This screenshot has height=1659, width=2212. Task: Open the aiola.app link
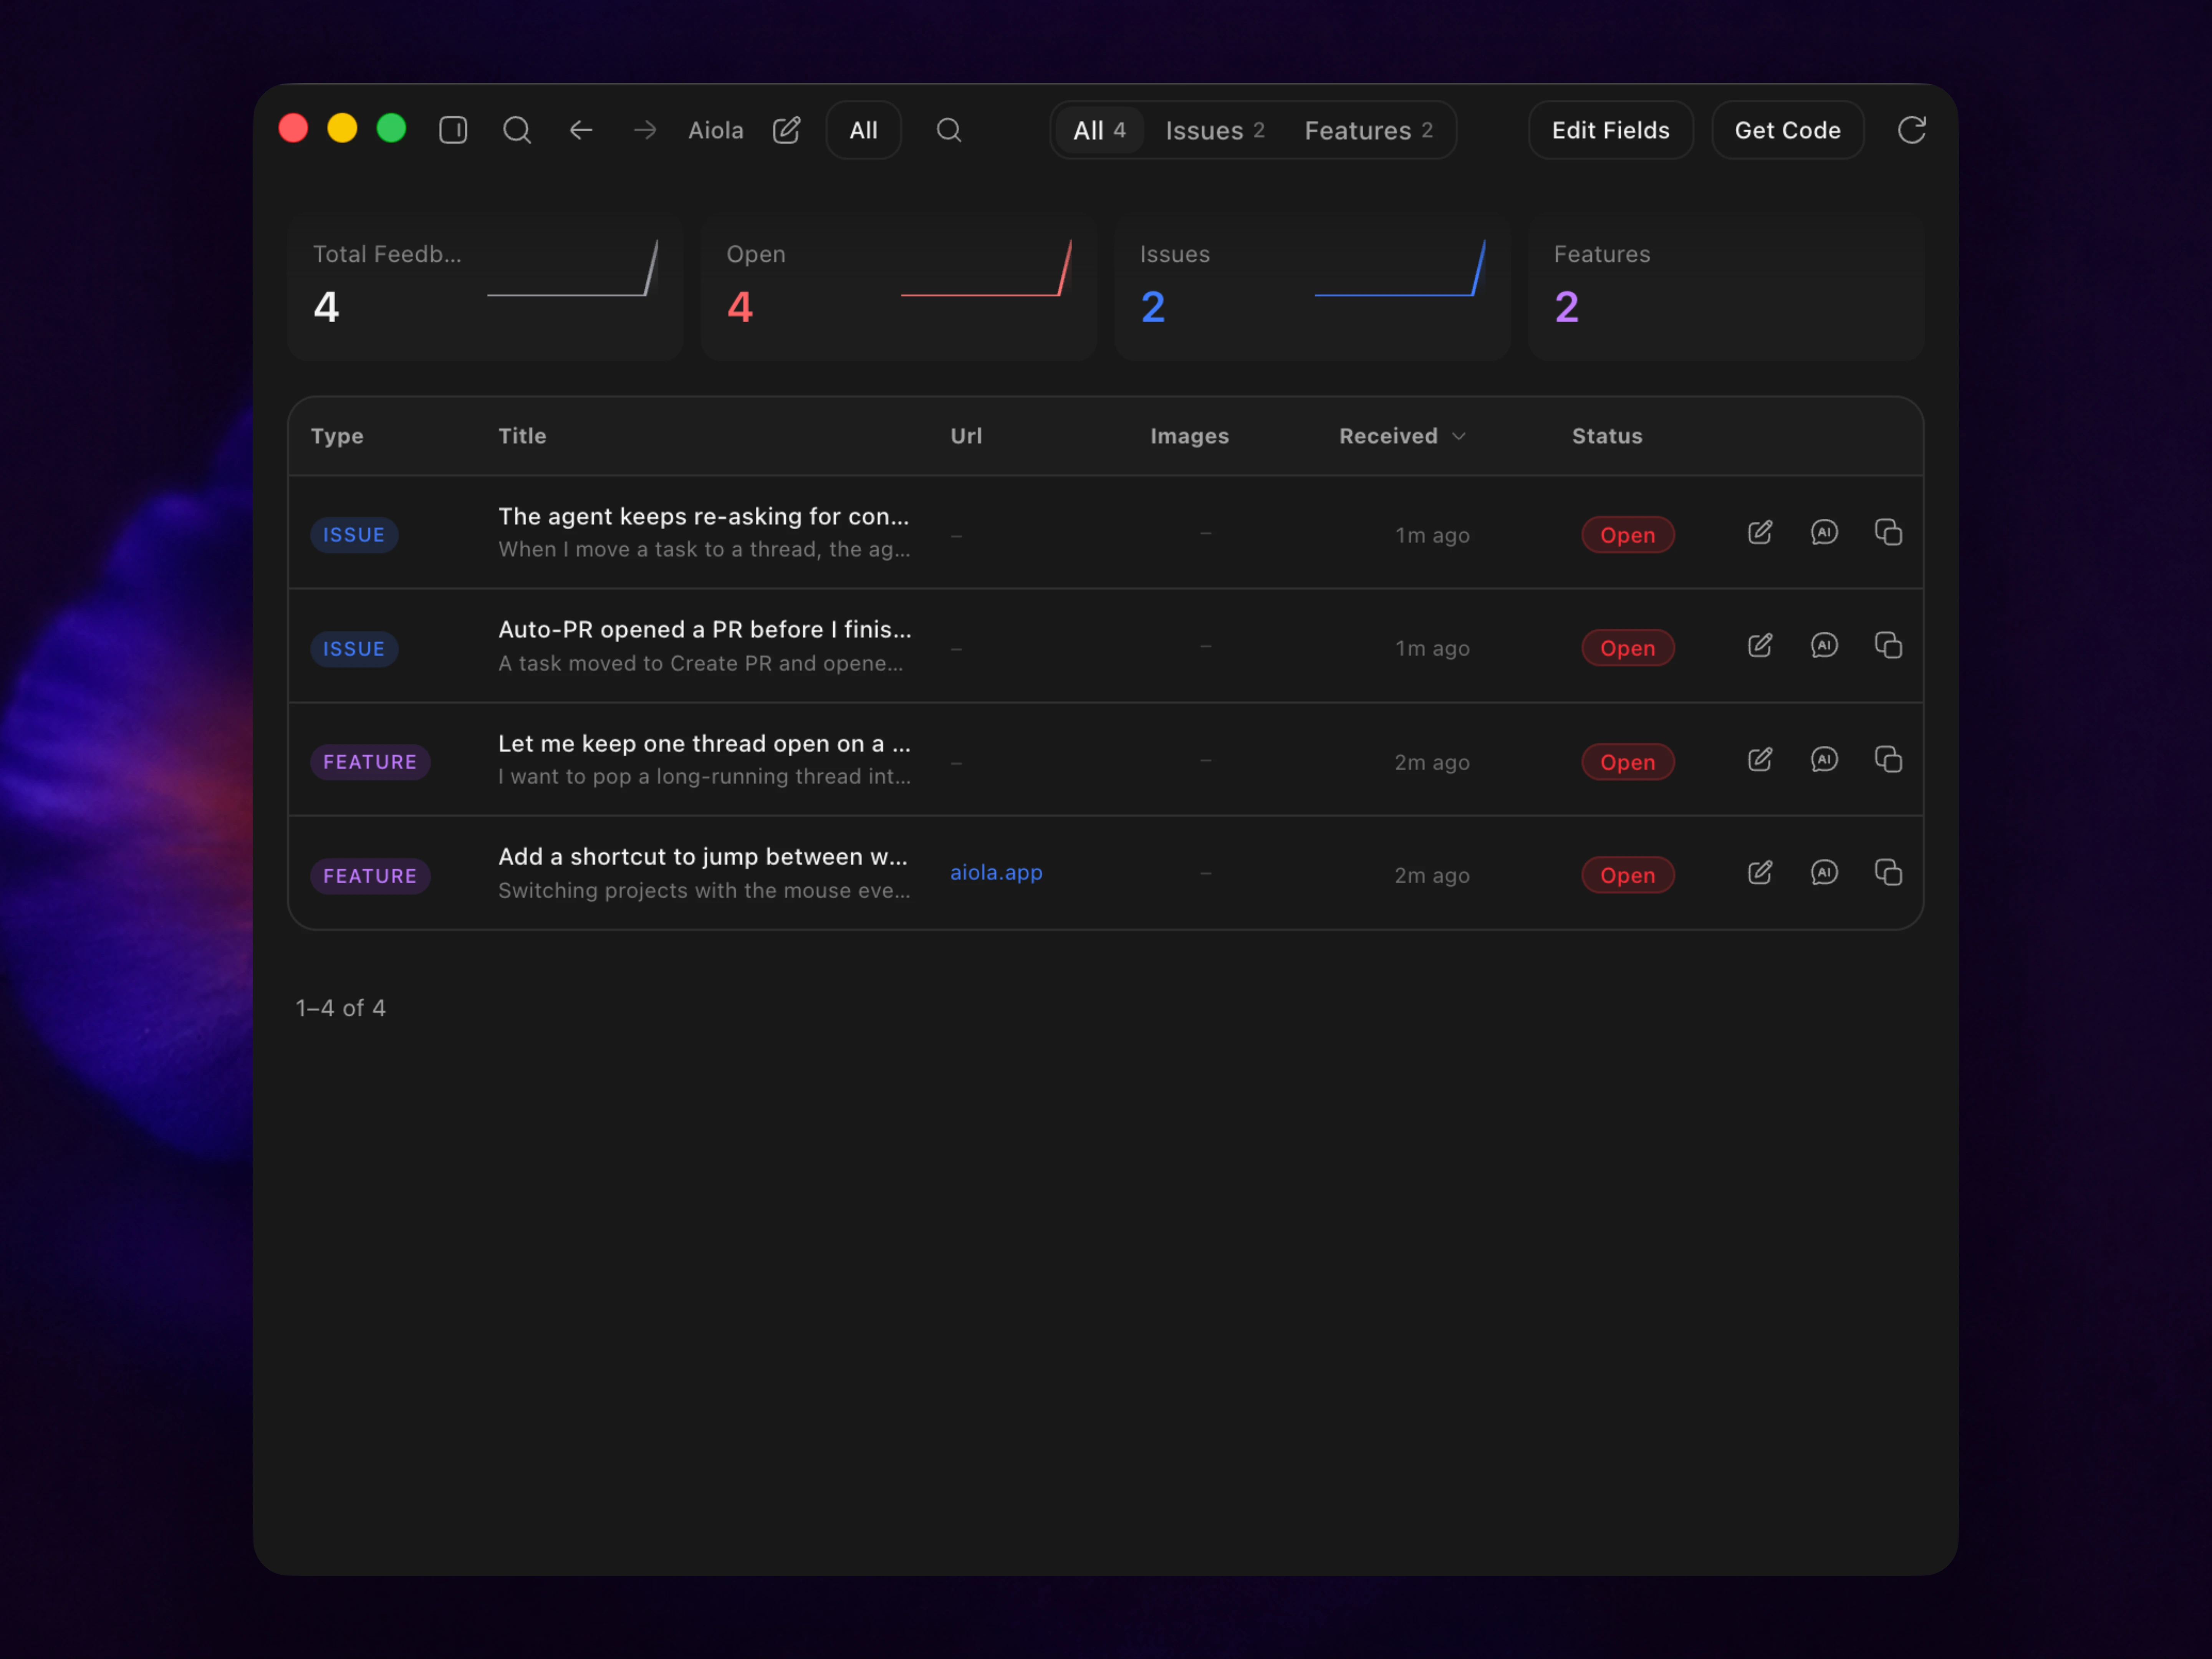(x=996, y=872)
